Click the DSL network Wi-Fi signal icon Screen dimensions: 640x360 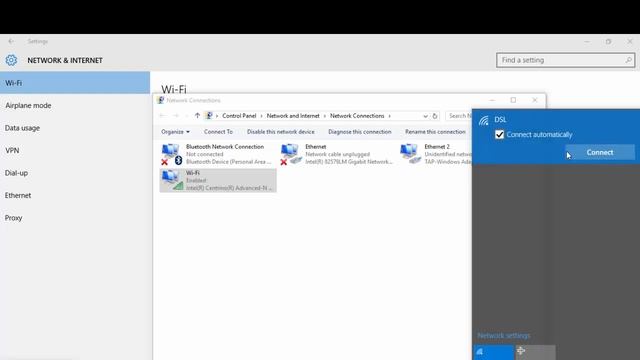coord(484,120)
